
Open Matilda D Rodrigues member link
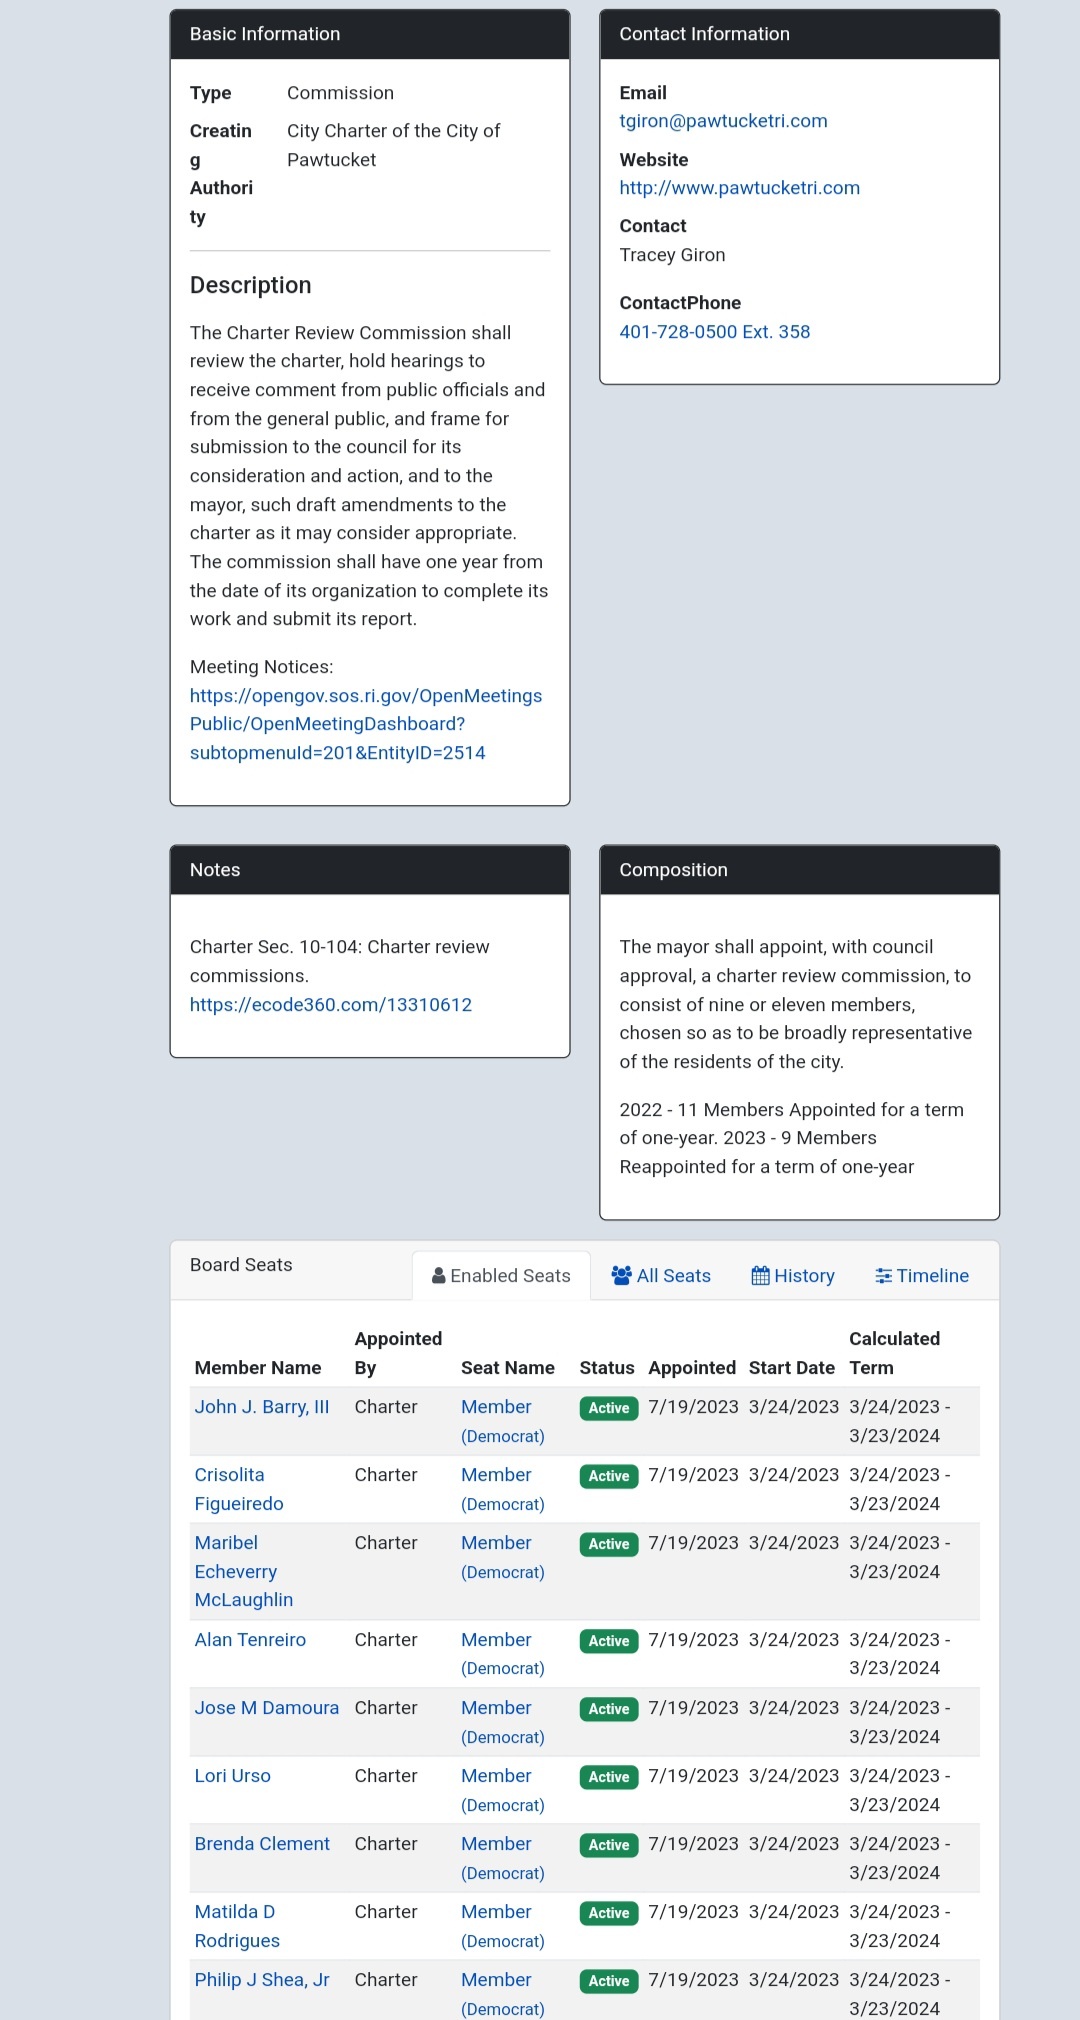(237, 1926)
